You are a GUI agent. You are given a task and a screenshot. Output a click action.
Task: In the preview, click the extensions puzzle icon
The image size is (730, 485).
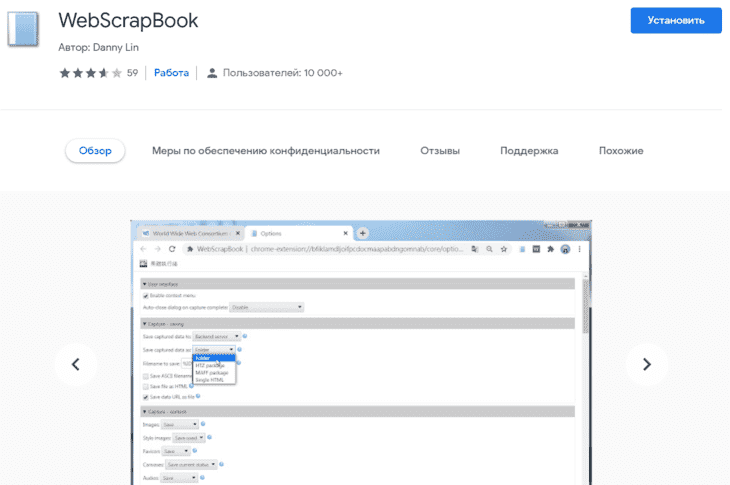pos(551,249)
